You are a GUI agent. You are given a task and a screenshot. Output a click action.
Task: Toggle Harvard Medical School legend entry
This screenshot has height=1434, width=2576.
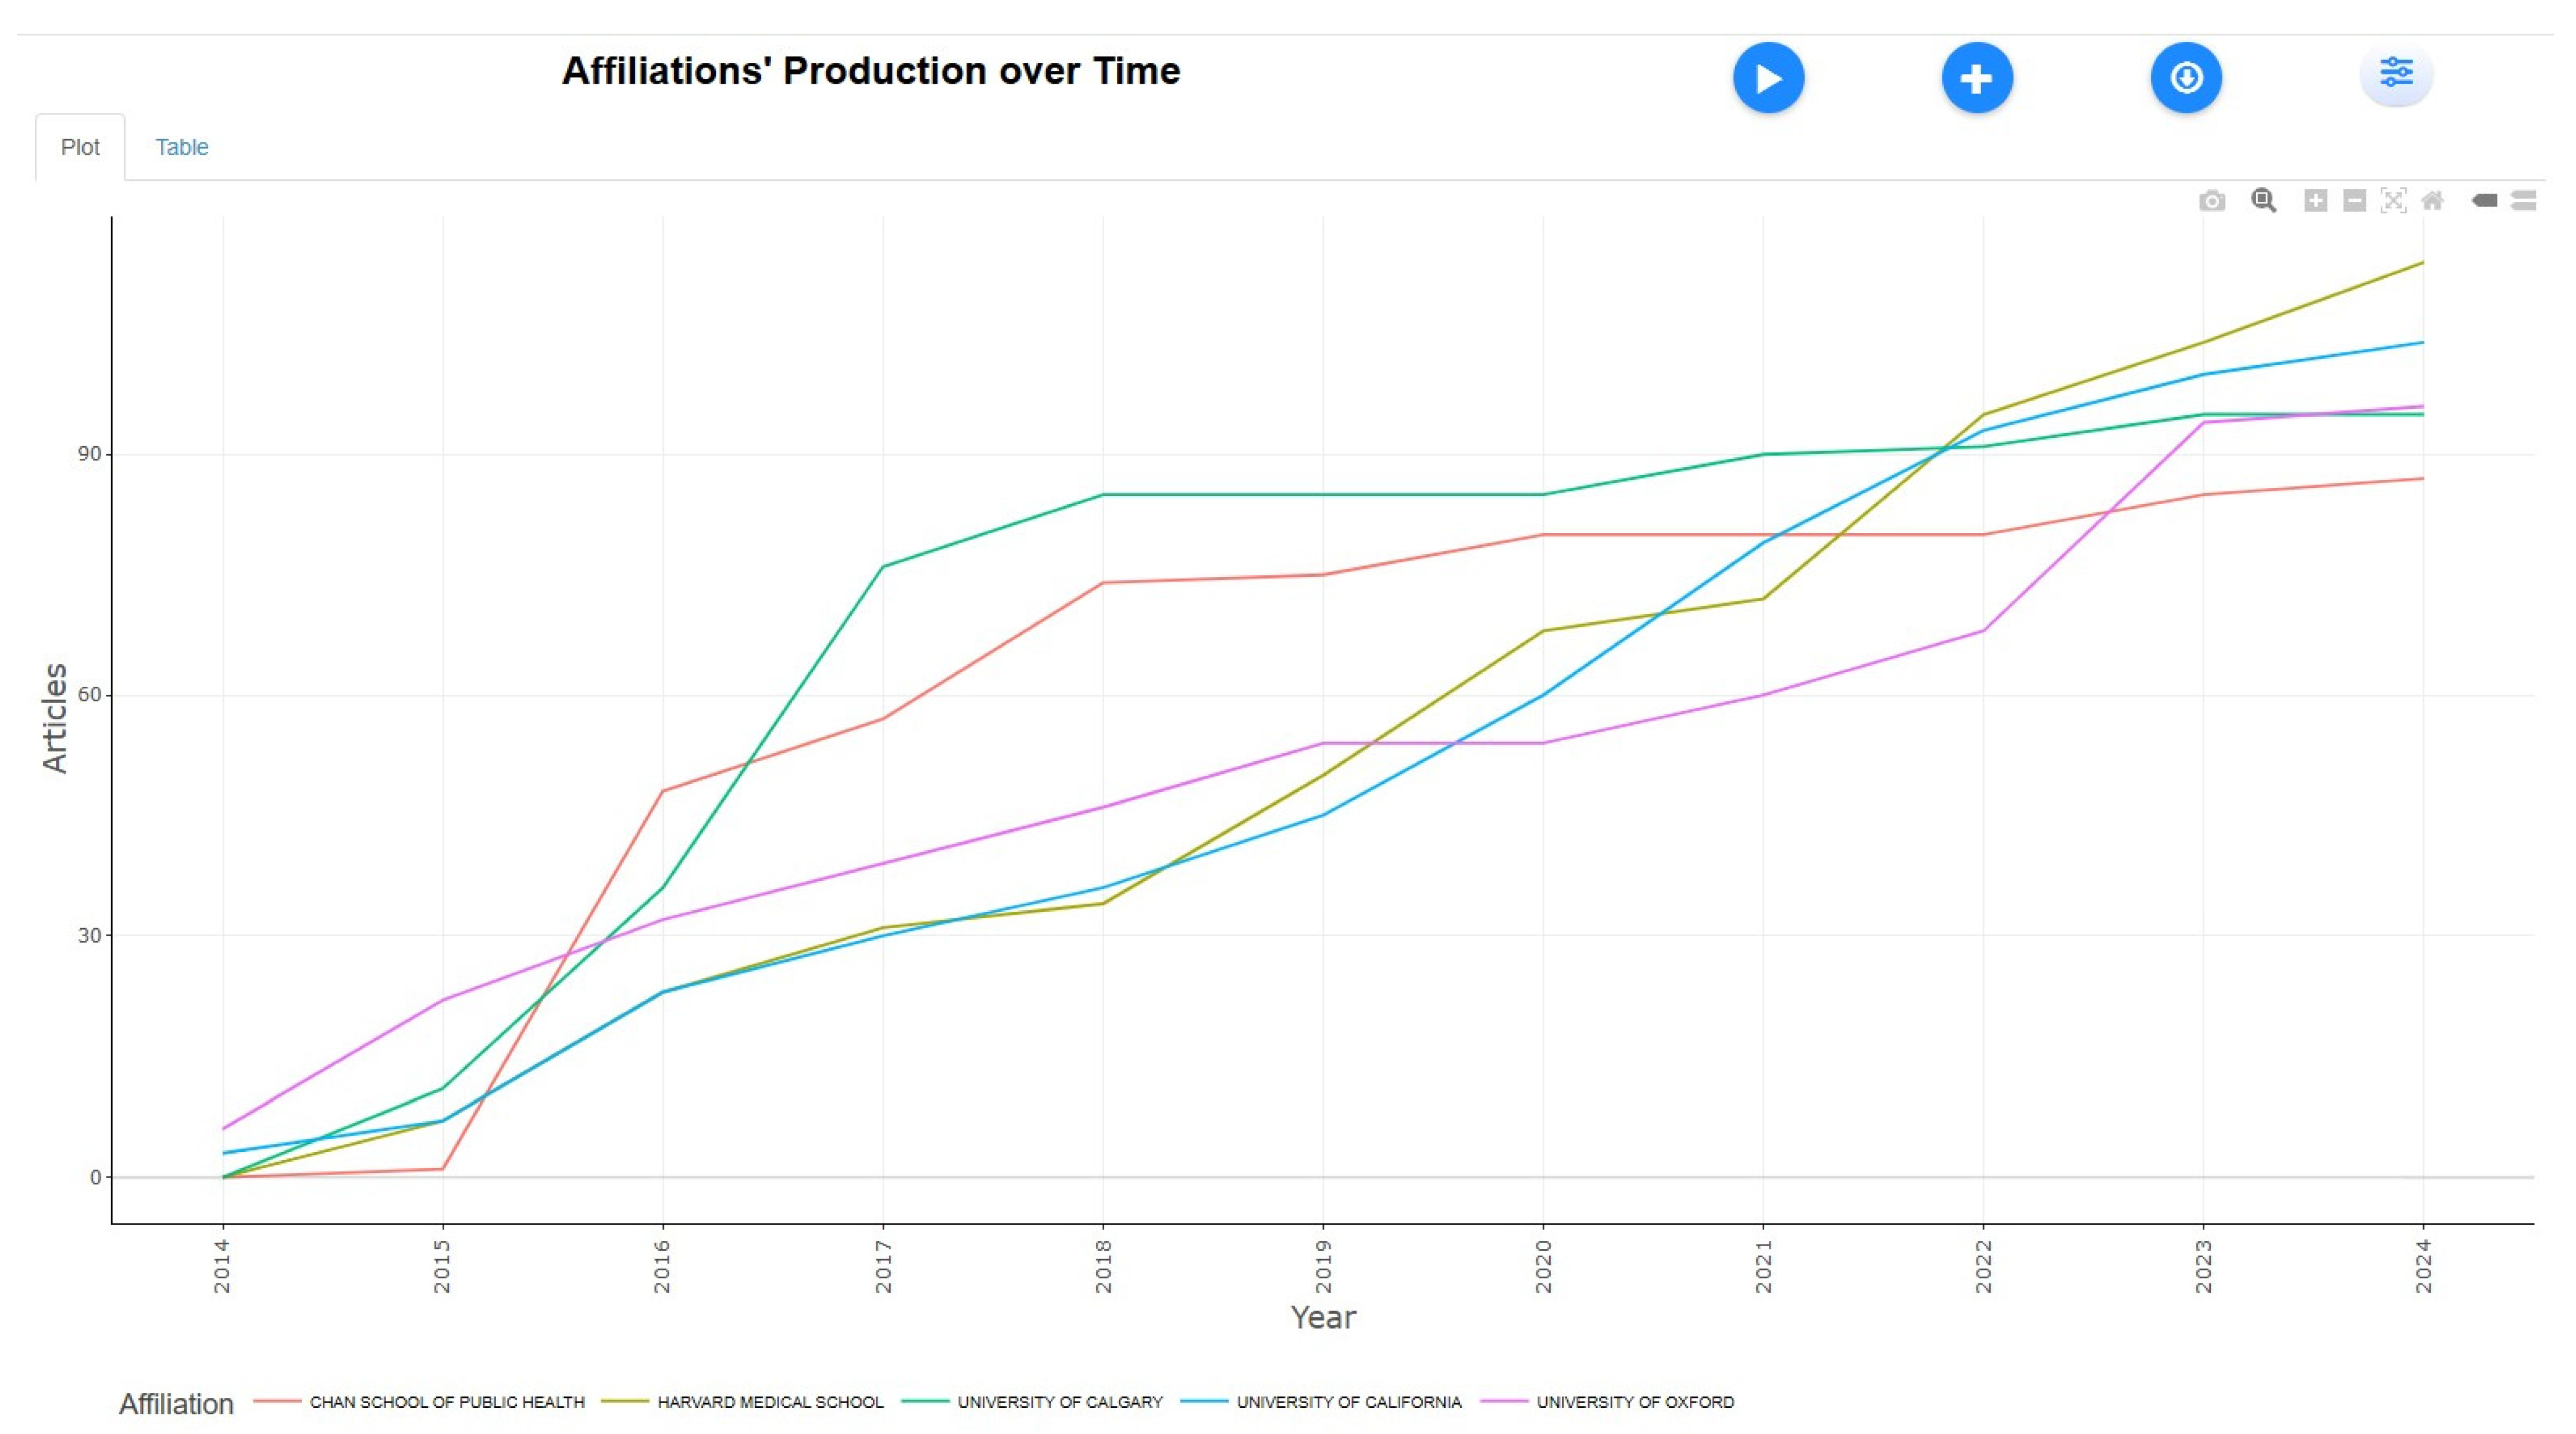coord(770,1402)
